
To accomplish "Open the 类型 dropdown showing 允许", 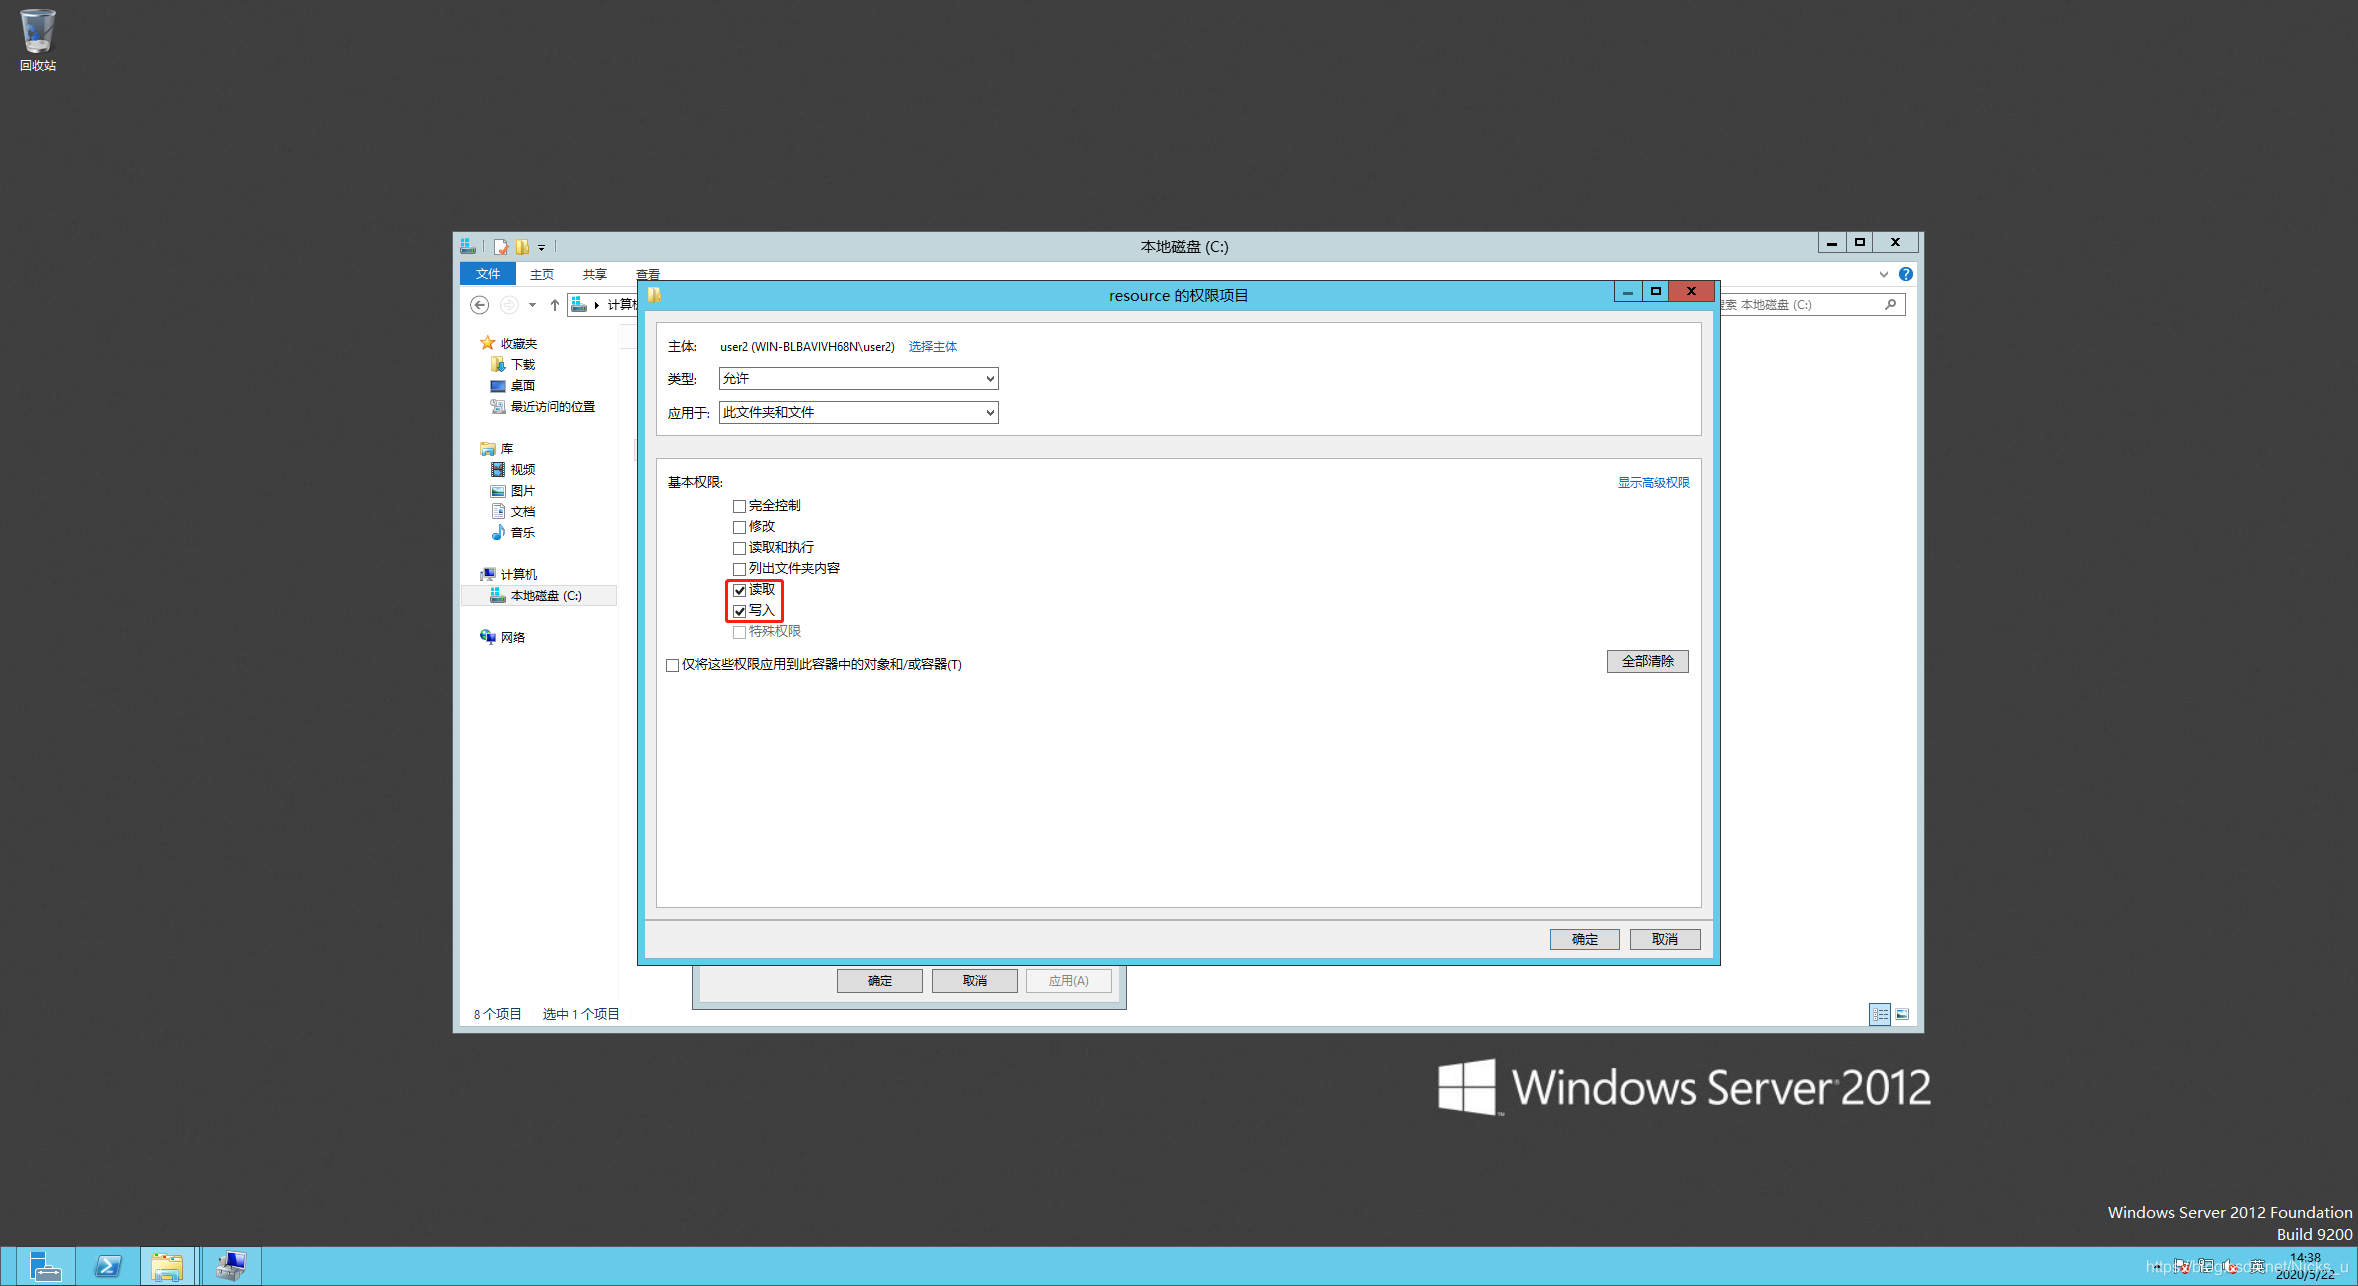I will pos(858,379).
